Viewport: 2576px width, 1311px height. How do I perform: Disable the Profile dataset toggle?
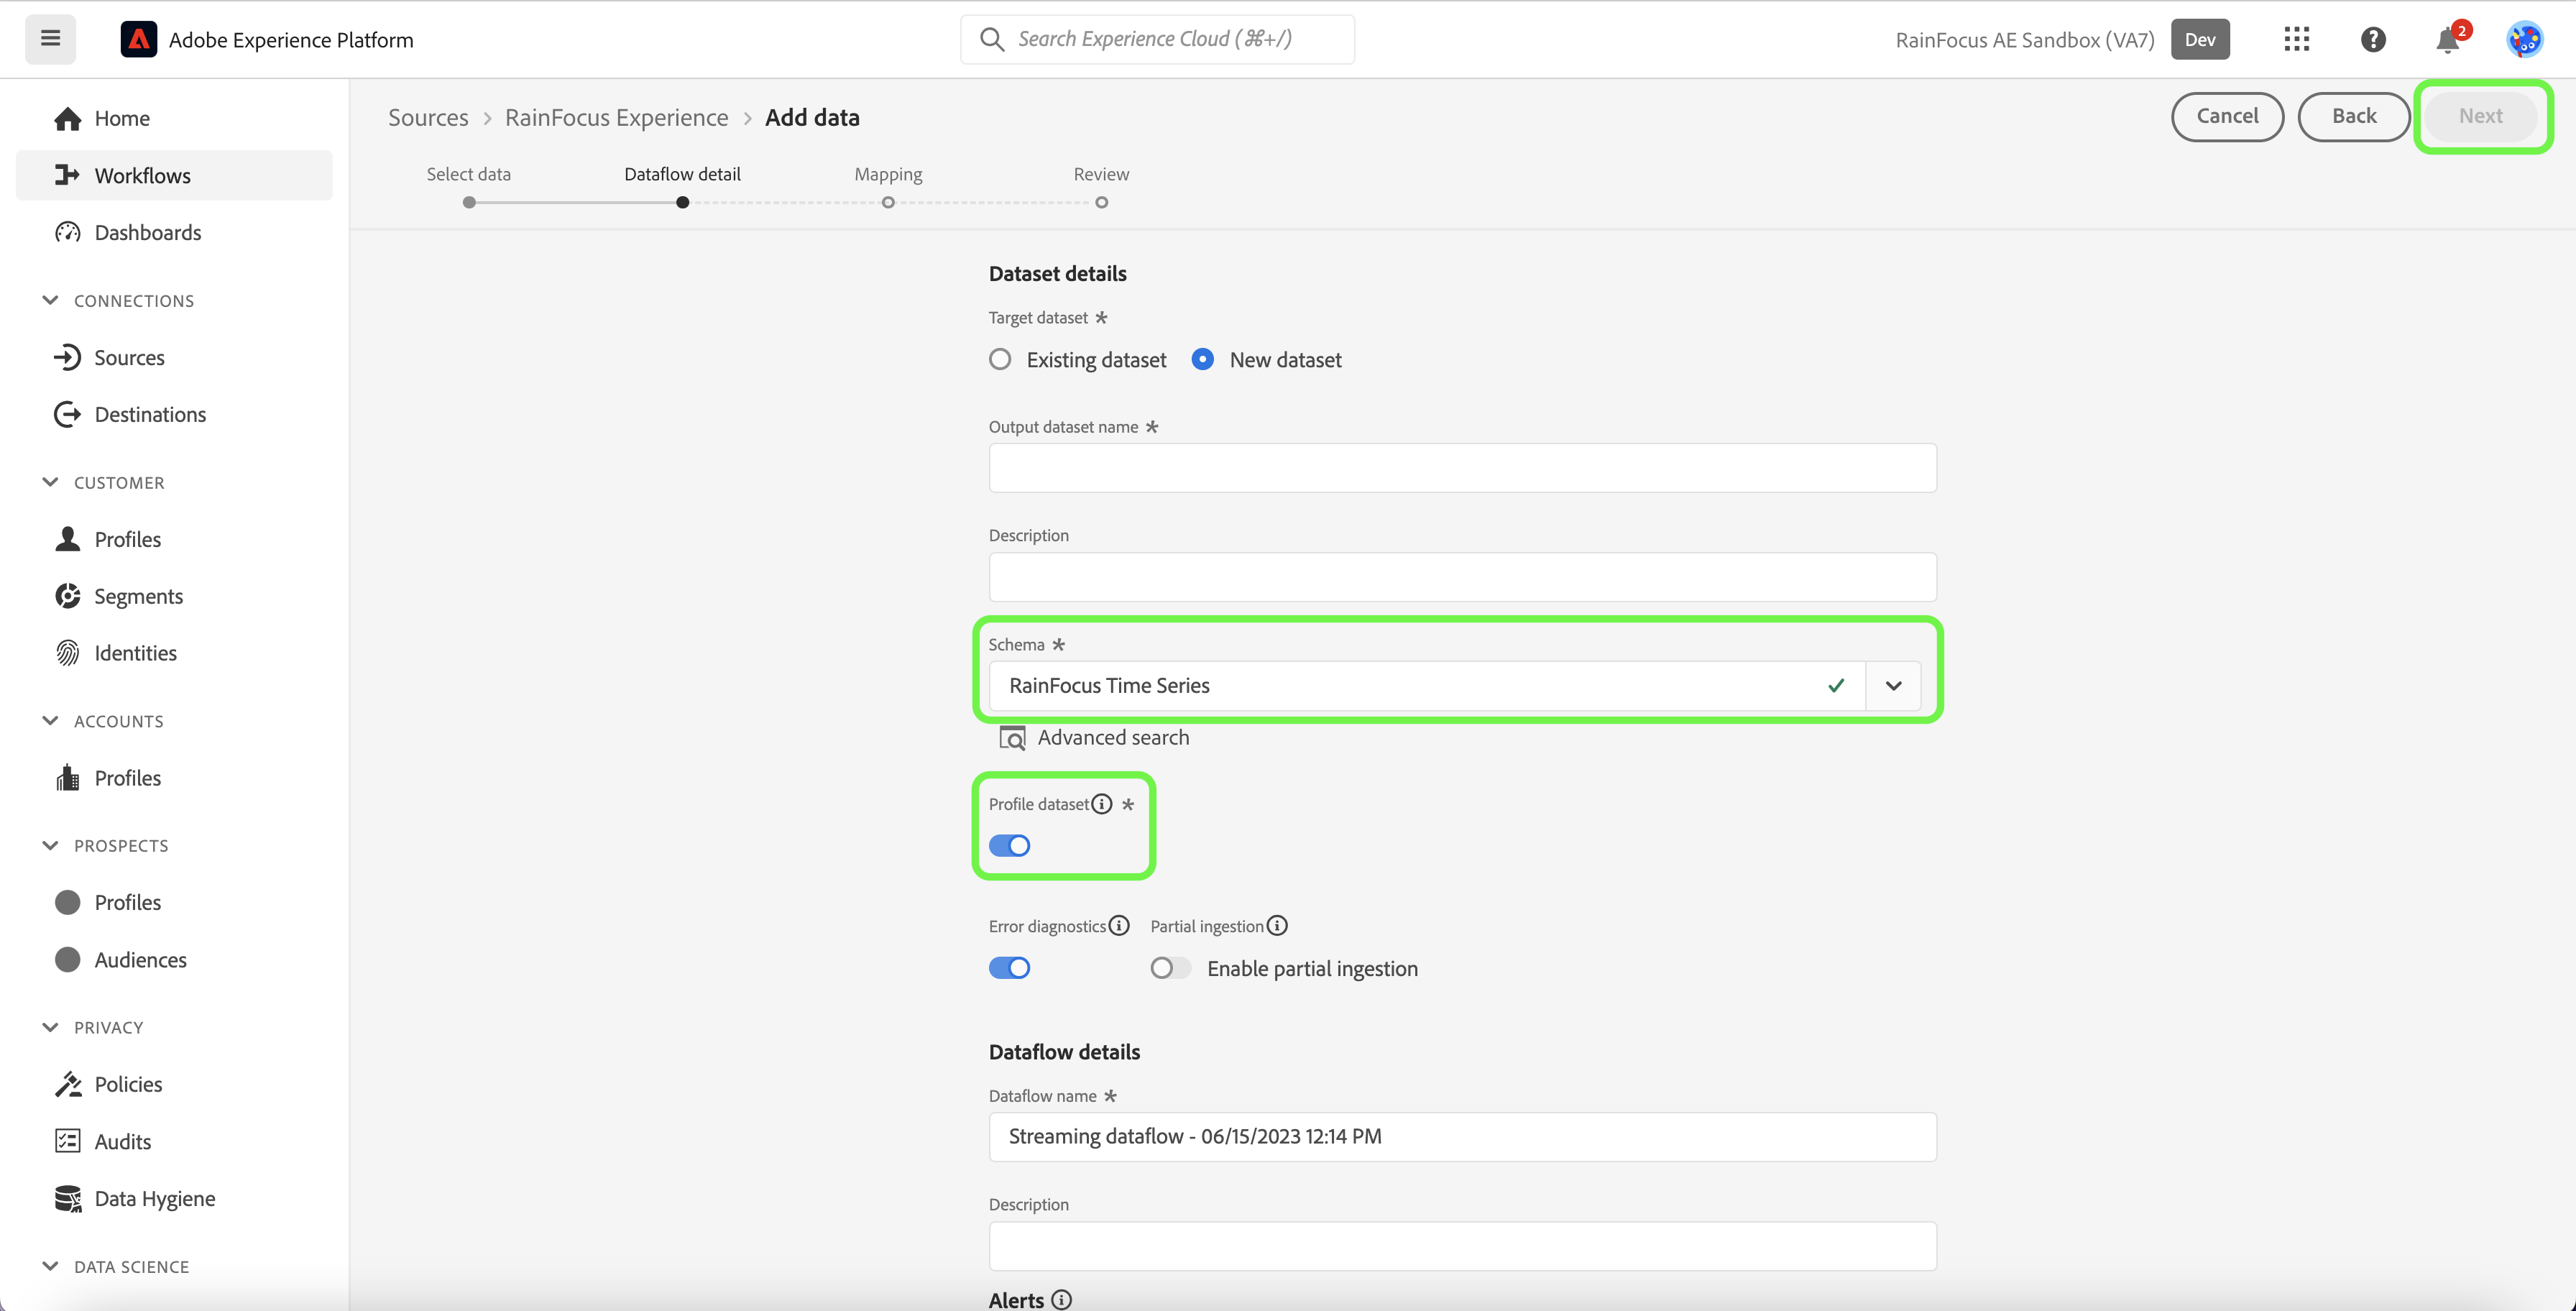tap(1009, 846)
